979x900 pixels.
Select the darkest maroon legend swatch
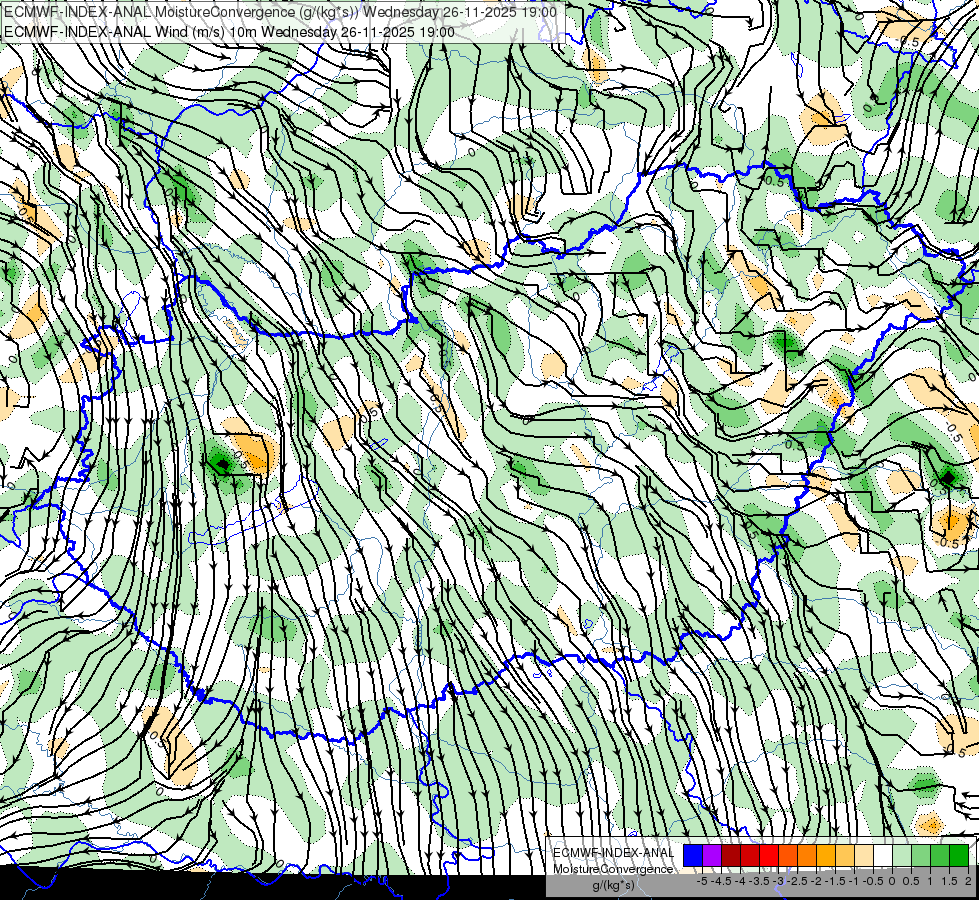731,856
